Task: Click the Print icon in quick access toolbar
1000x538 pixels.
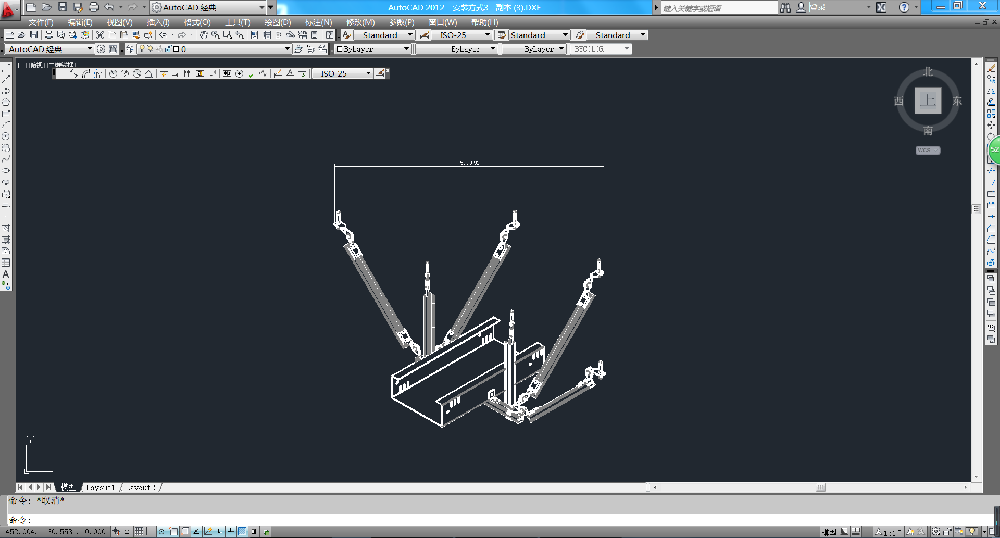Action: [x=93, y=7]
